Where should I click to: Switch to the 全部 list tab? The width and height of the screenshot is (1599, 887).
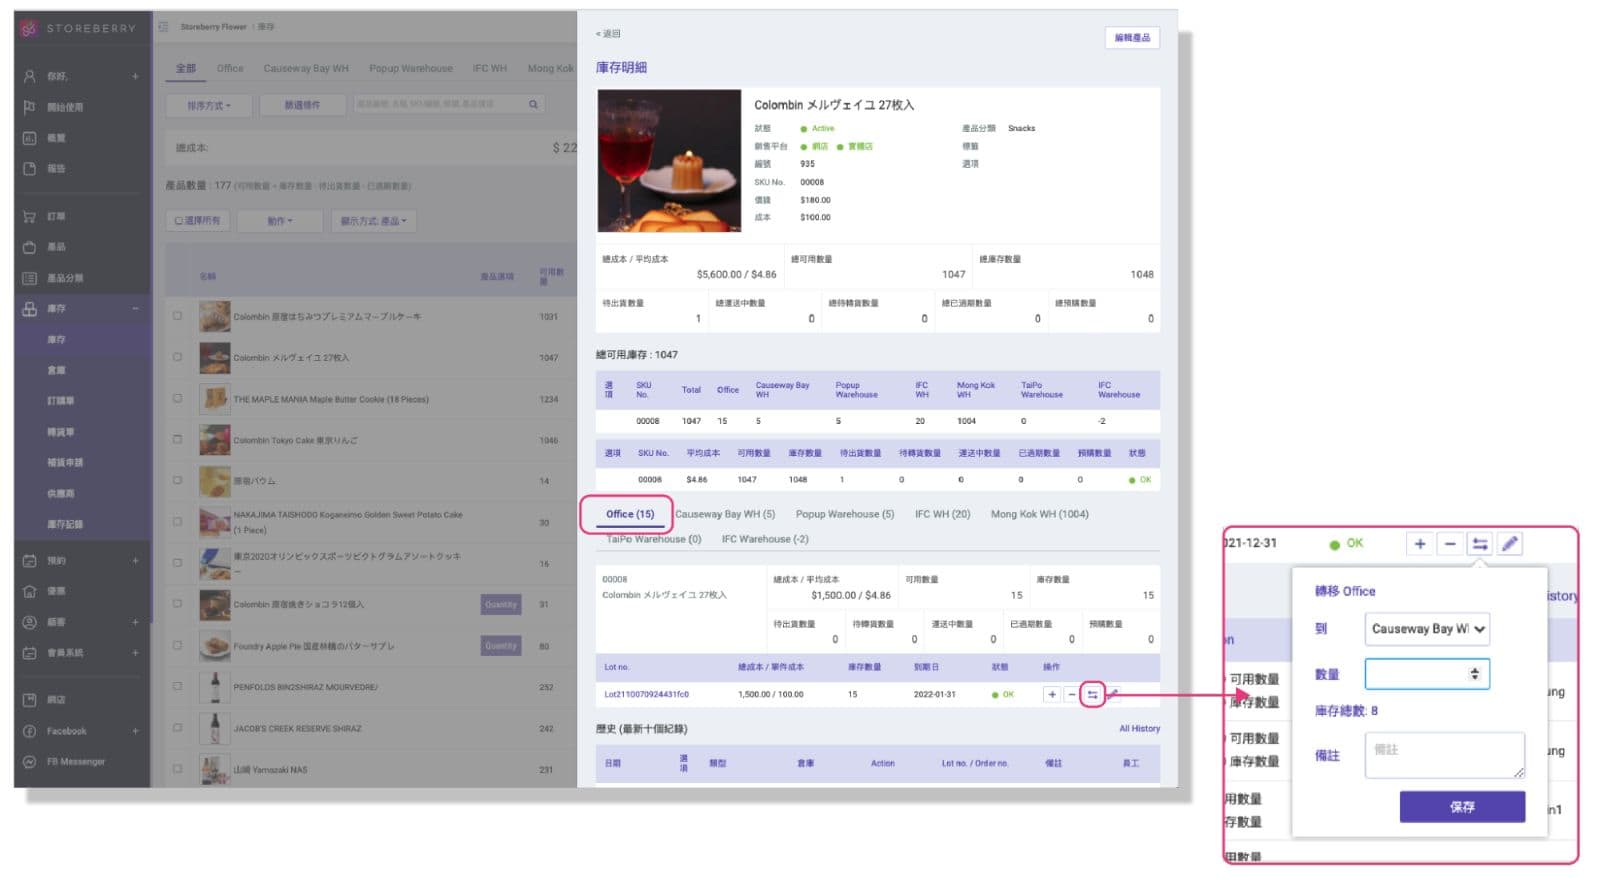click(186, 68)
